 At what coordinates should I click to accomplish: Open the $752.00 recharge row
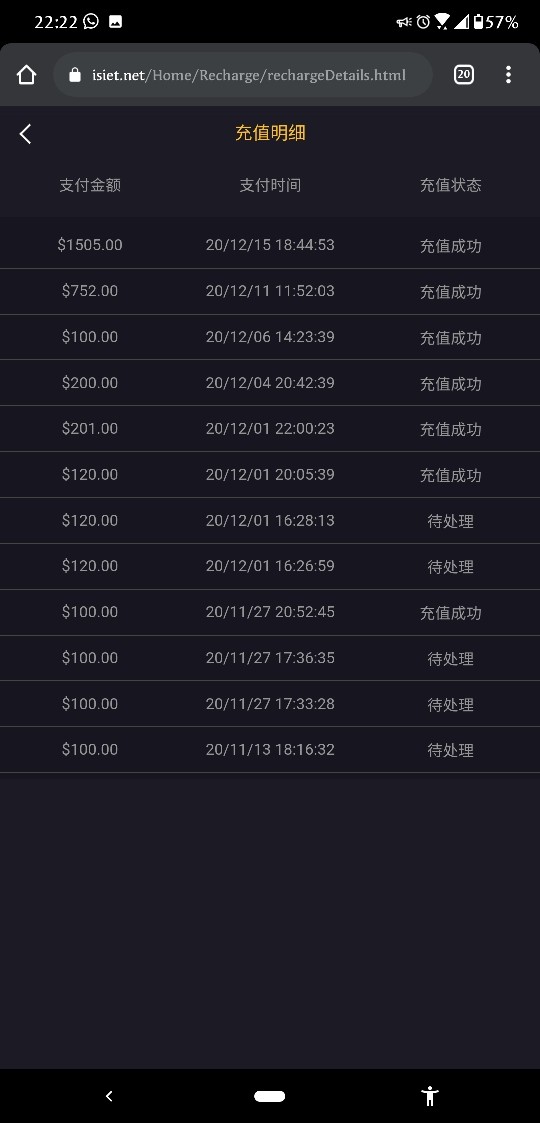click(x=270, y=291)
